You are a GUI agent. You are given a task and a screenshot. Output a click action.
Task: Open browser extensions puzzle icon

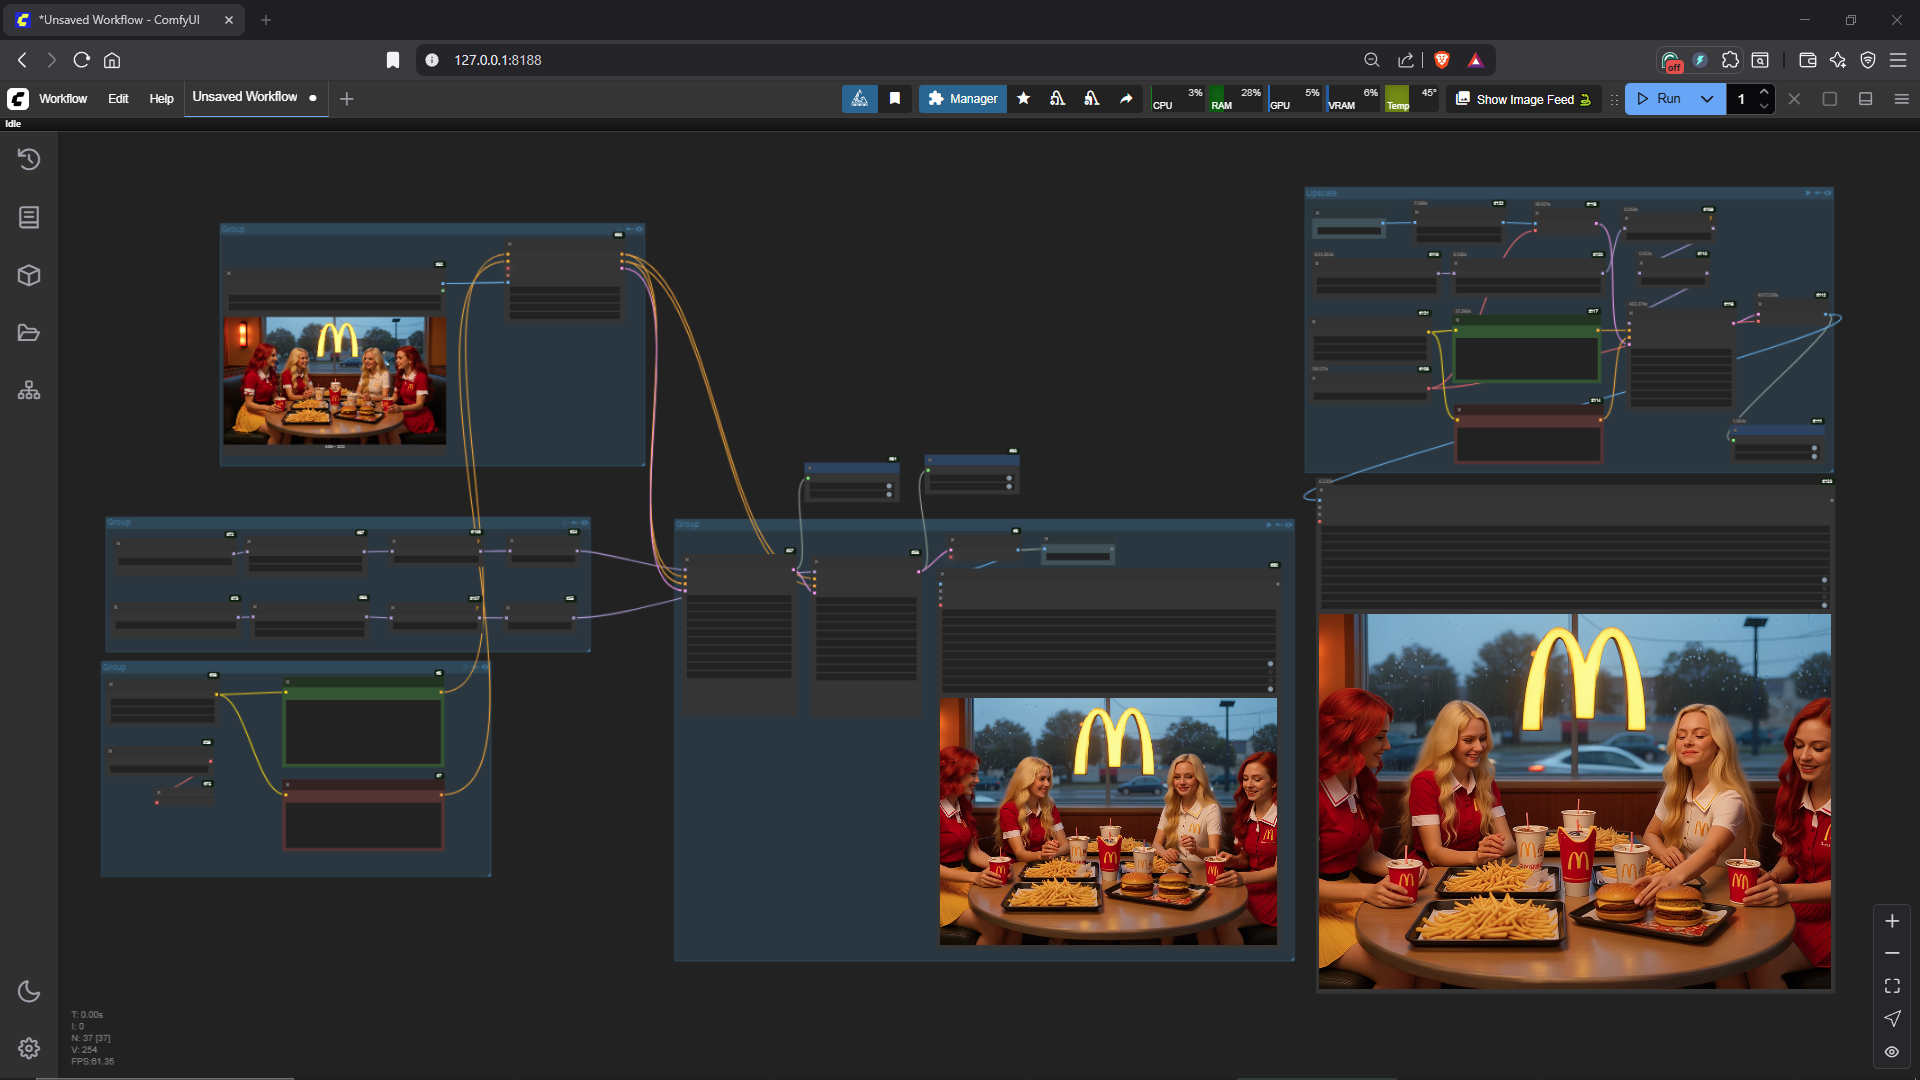1730,60
